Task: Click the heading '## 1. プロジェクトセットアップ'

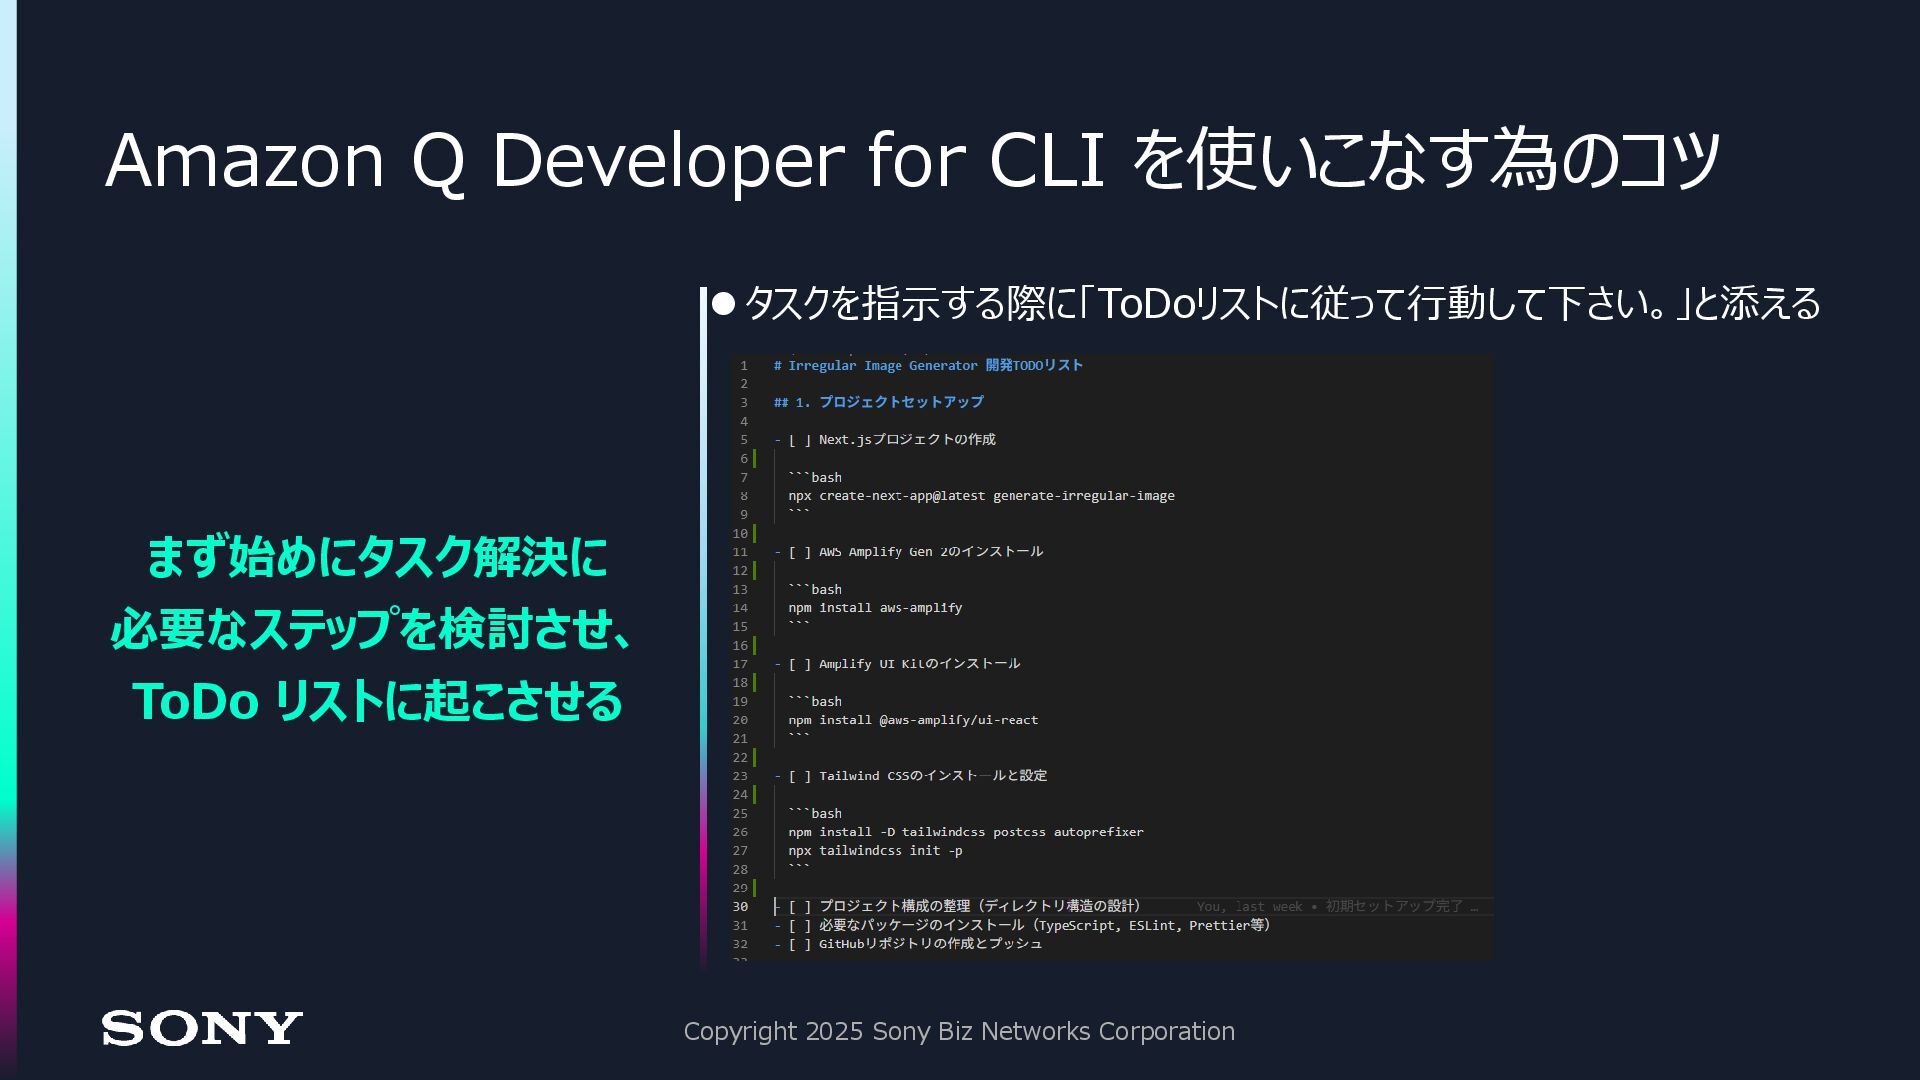Action: coord(878,402)
